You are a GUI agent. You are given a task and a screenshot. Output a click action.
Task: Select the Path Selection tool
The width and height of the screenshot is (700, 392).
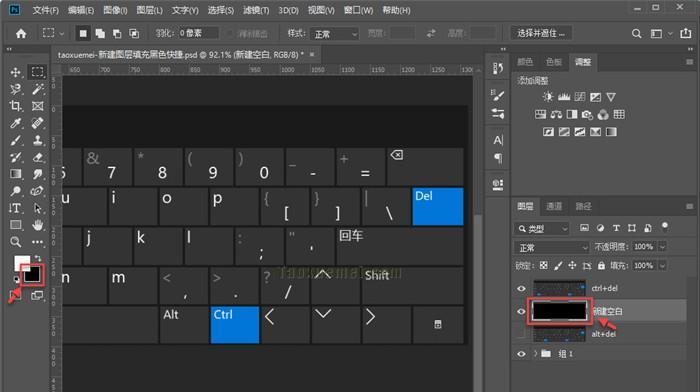point(38,208)
